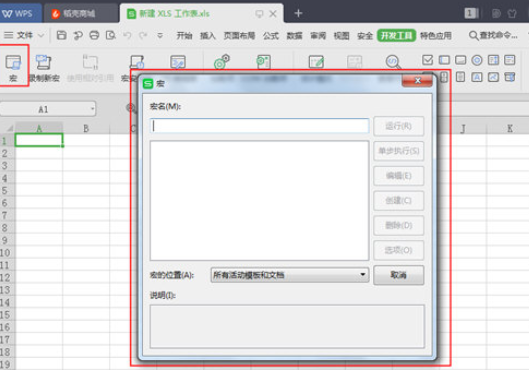Switch to the 稻壳商城 tab
This screenshot has height=370, width=529.
pyautogui.click(x=80, y=13)
